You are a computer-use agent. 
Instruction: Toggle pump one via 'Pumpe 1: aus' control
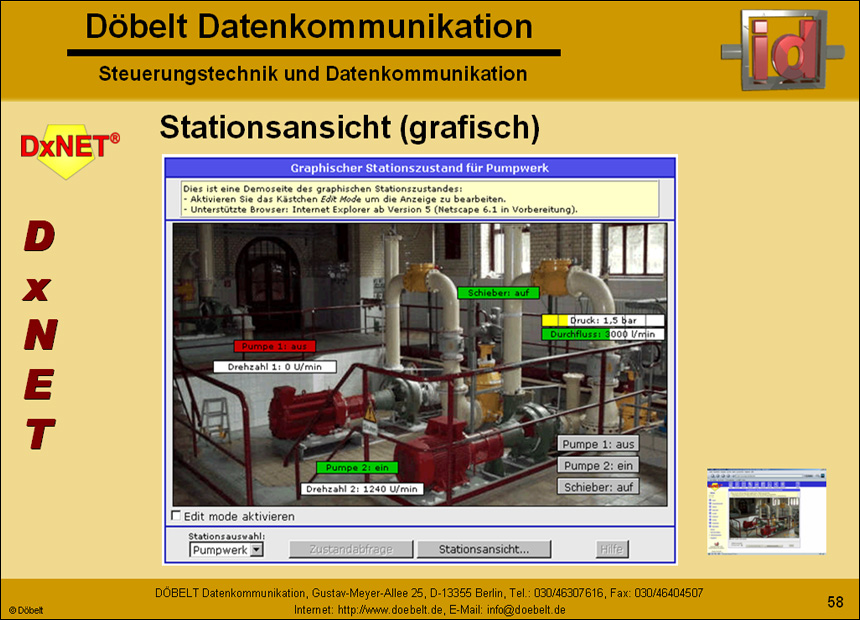(598, 443)
